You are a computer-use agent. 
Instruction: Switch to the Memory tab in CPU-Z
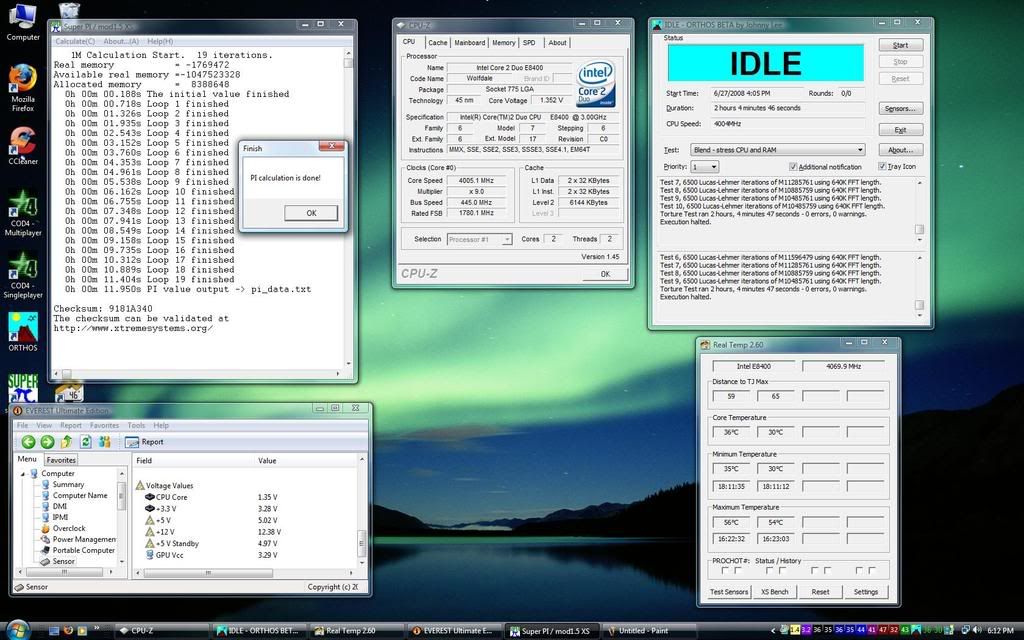[x=504, y=42]
